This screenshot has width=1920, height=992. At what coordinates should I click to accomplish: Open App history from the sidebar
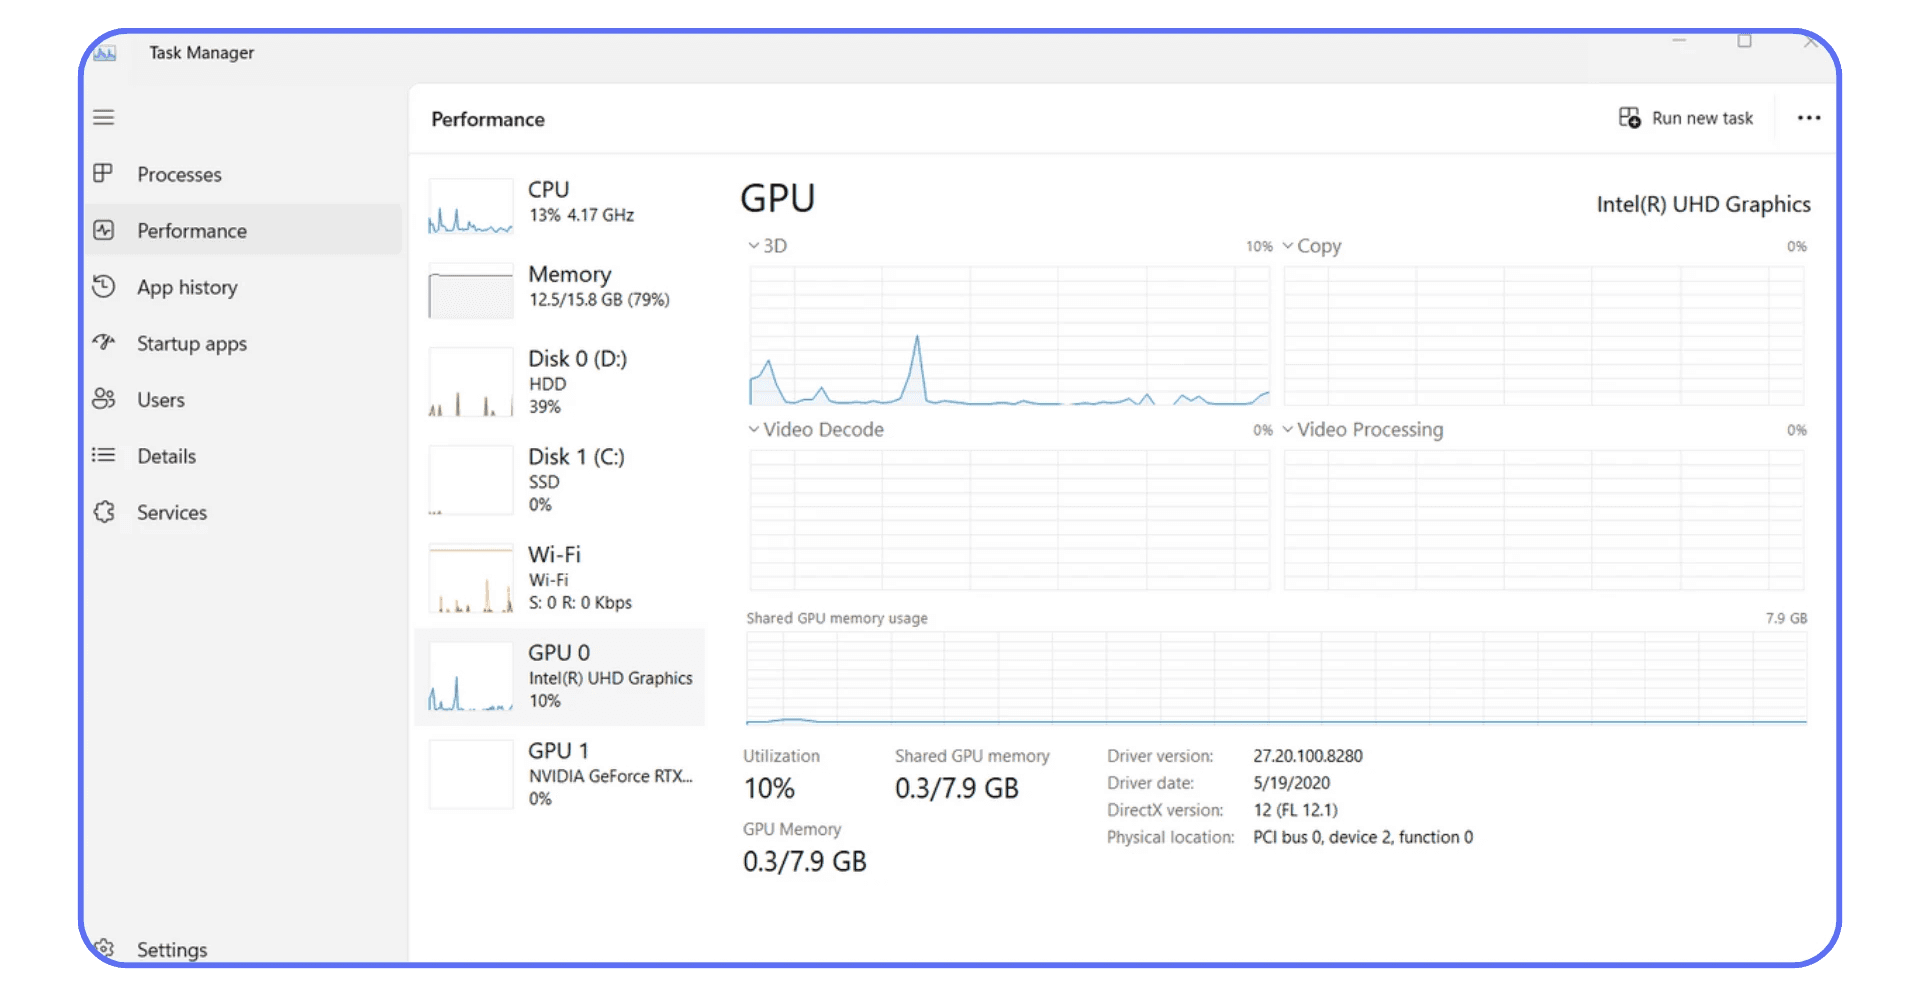click(104, 287)
